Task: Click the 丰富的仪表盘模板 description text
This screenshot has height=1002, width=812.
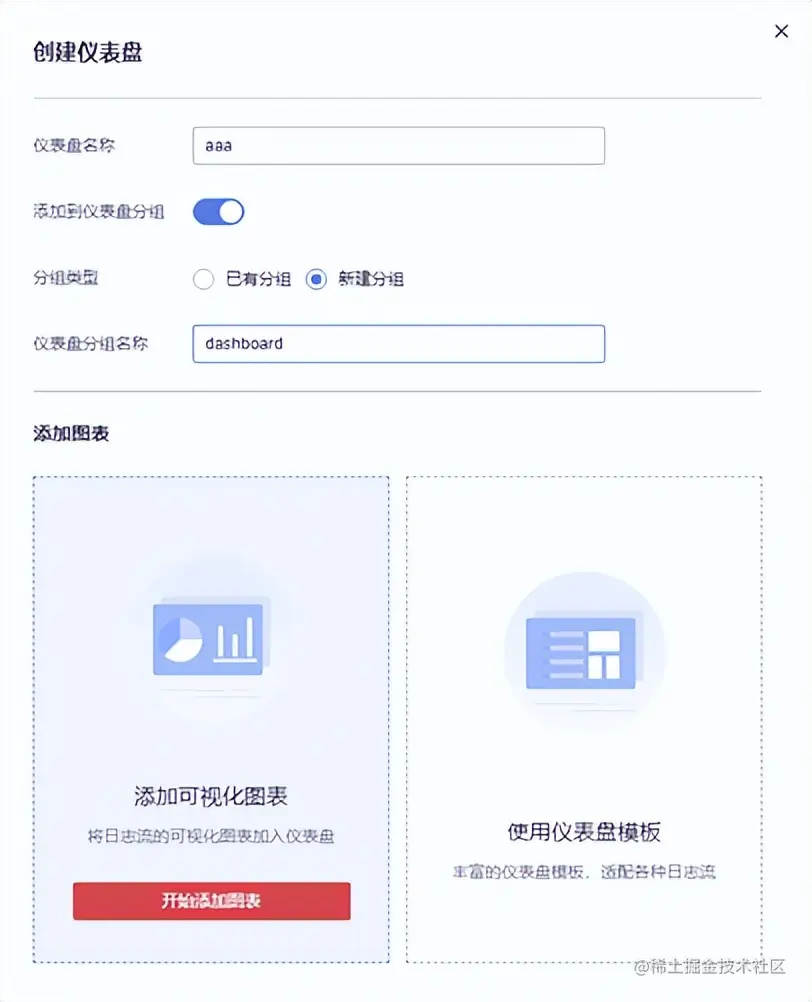Action: 584,872
